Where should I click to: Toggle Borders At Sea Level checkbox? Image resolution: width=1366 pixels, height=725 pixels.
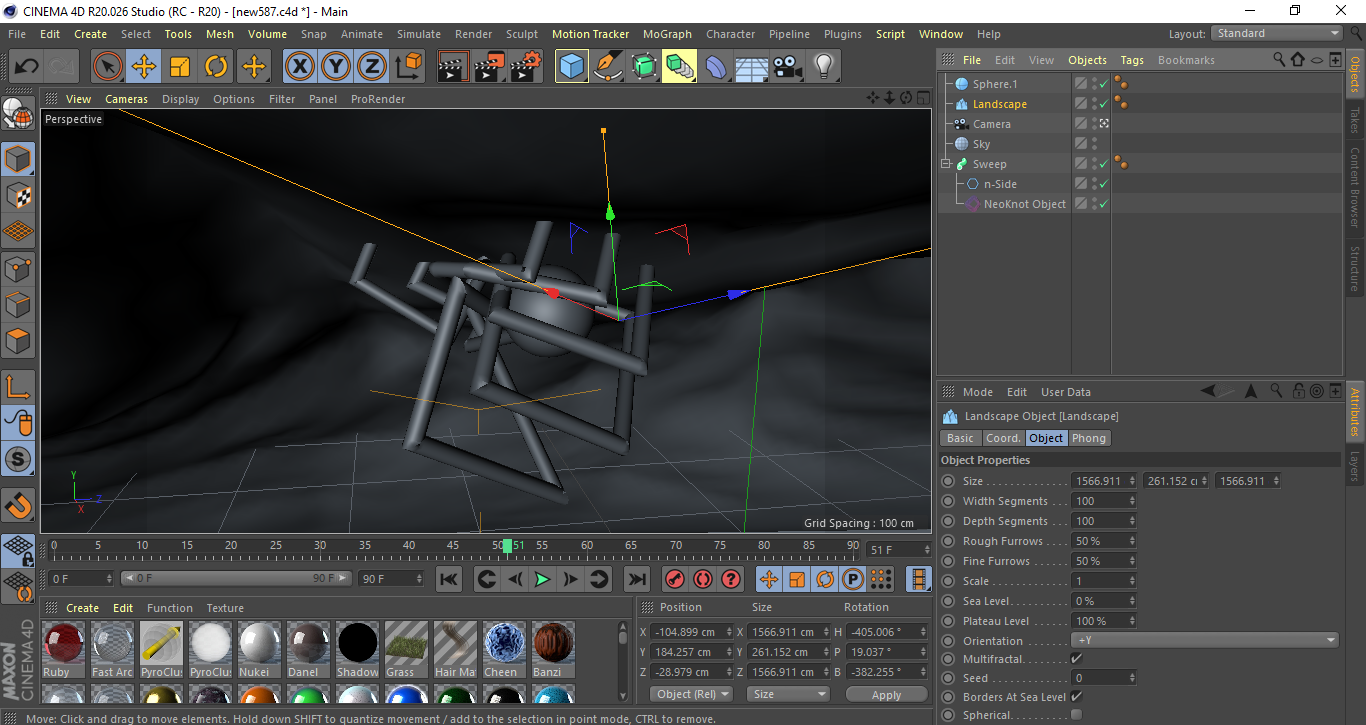coord(1076,696)
